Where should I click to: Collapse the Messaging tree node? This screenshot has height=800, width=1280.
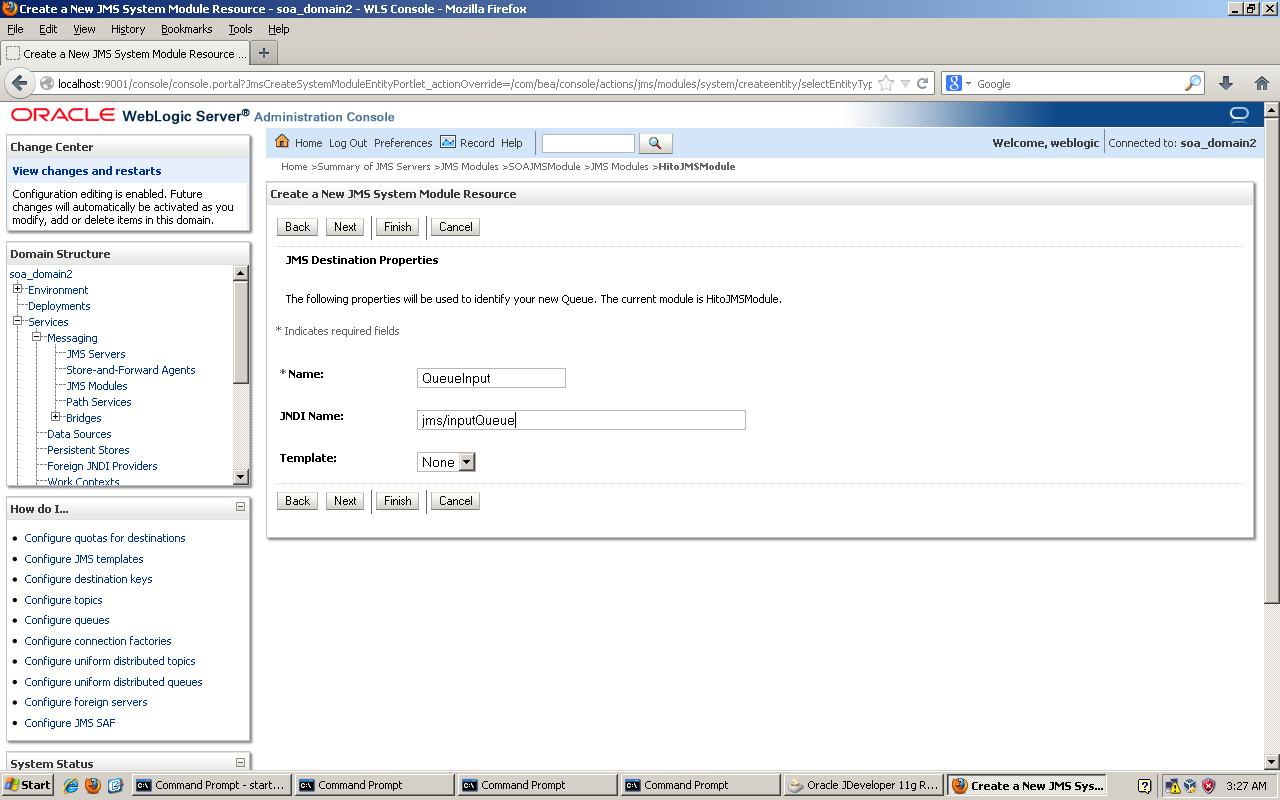(x=38, y=338)
